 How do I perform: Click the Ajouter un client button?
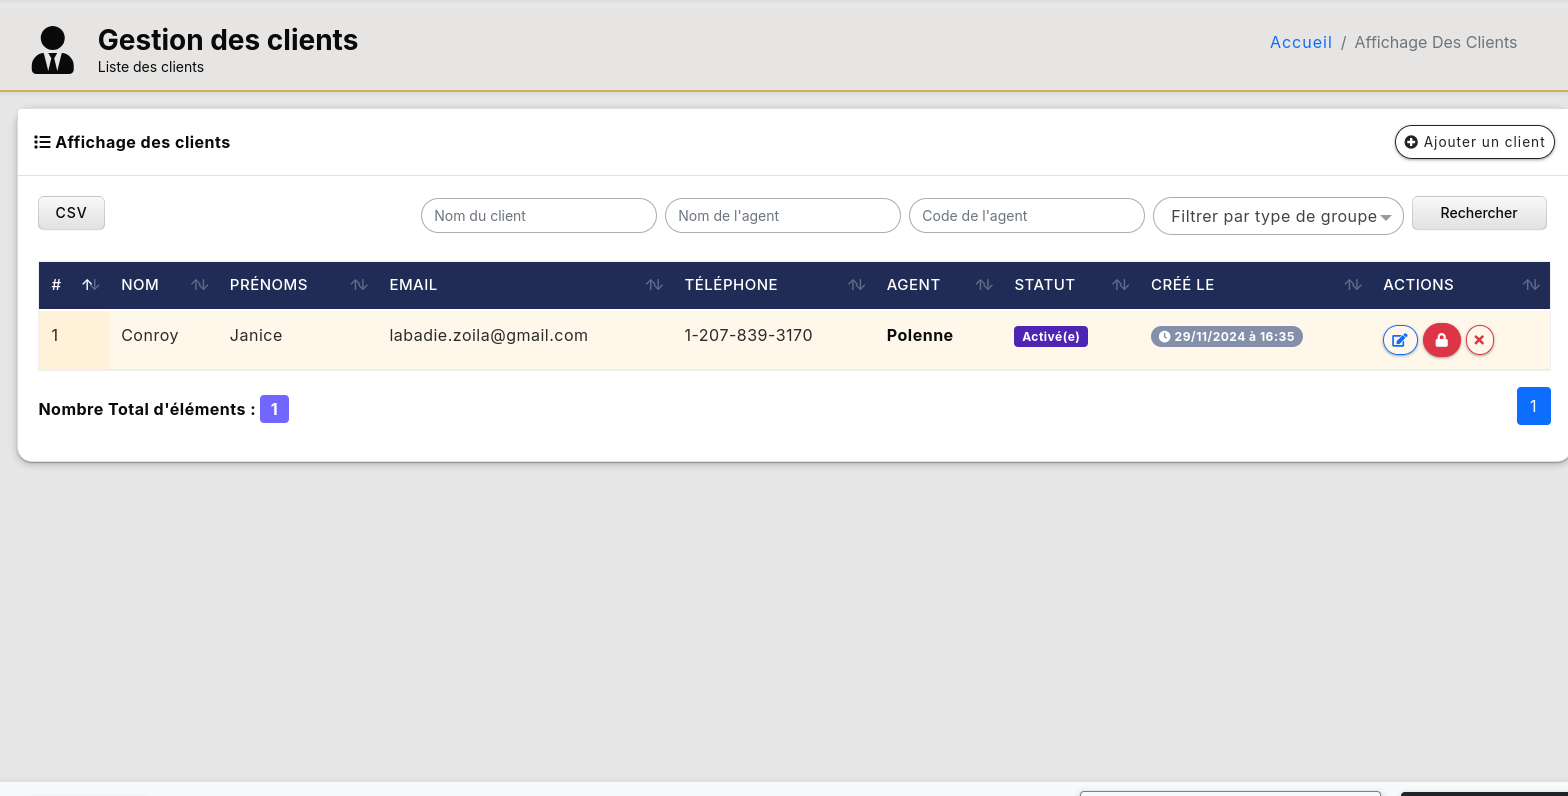point(1474,142)
